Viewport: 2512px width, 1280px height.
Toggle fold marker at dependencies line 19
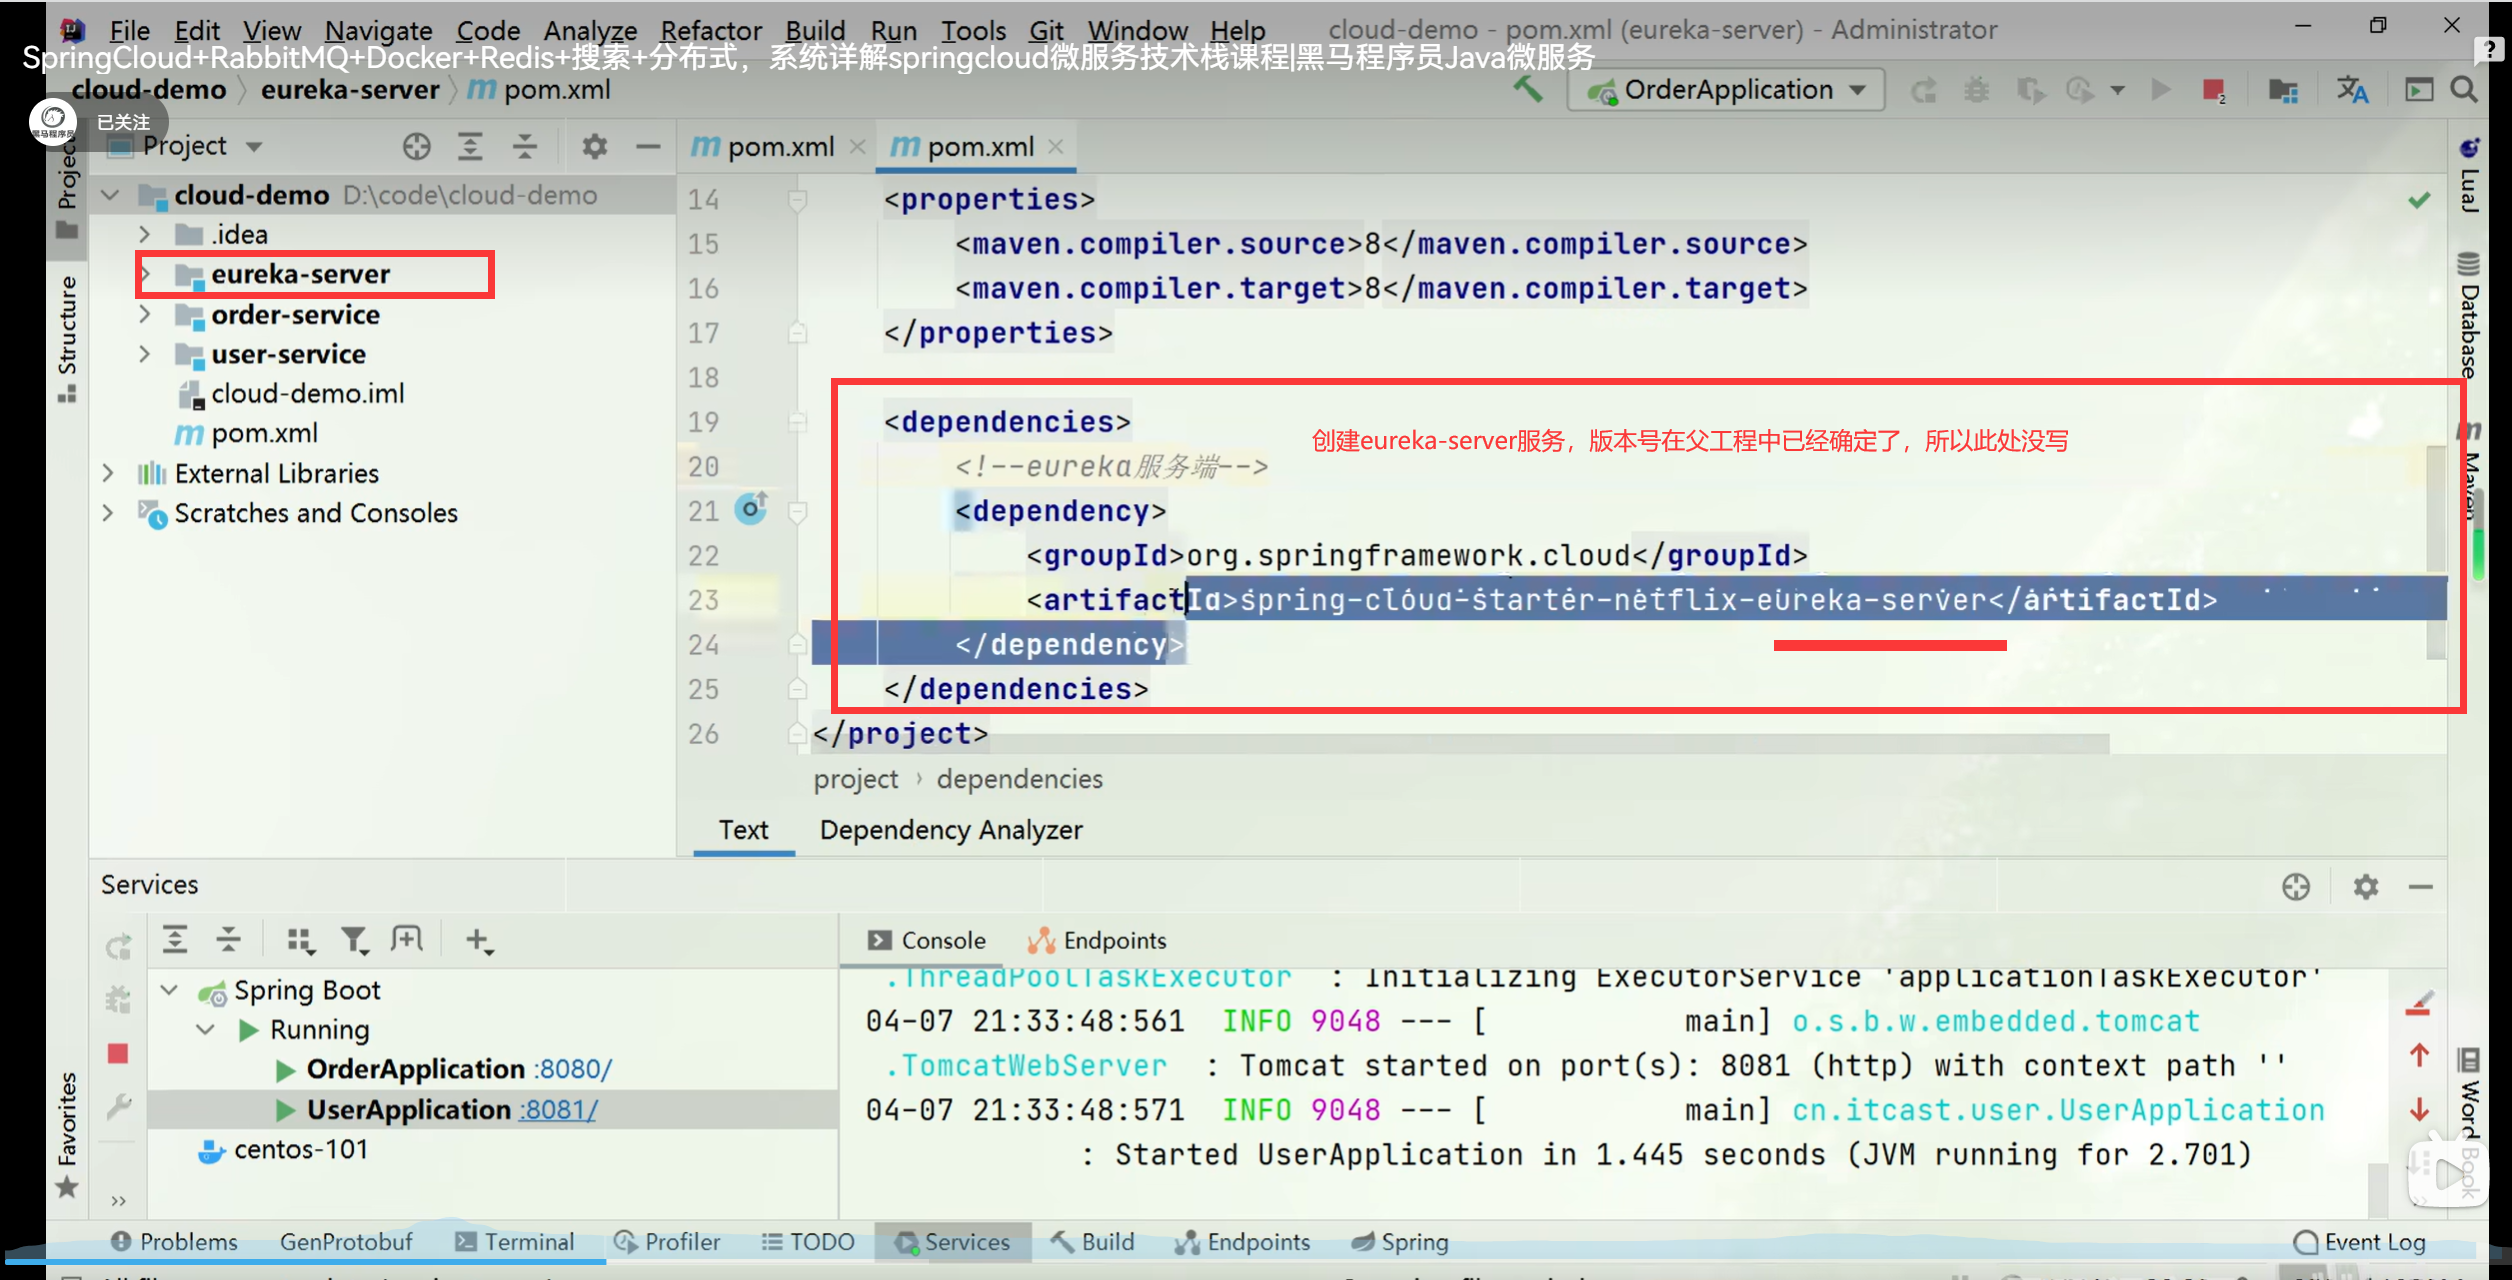pos(797,422)
